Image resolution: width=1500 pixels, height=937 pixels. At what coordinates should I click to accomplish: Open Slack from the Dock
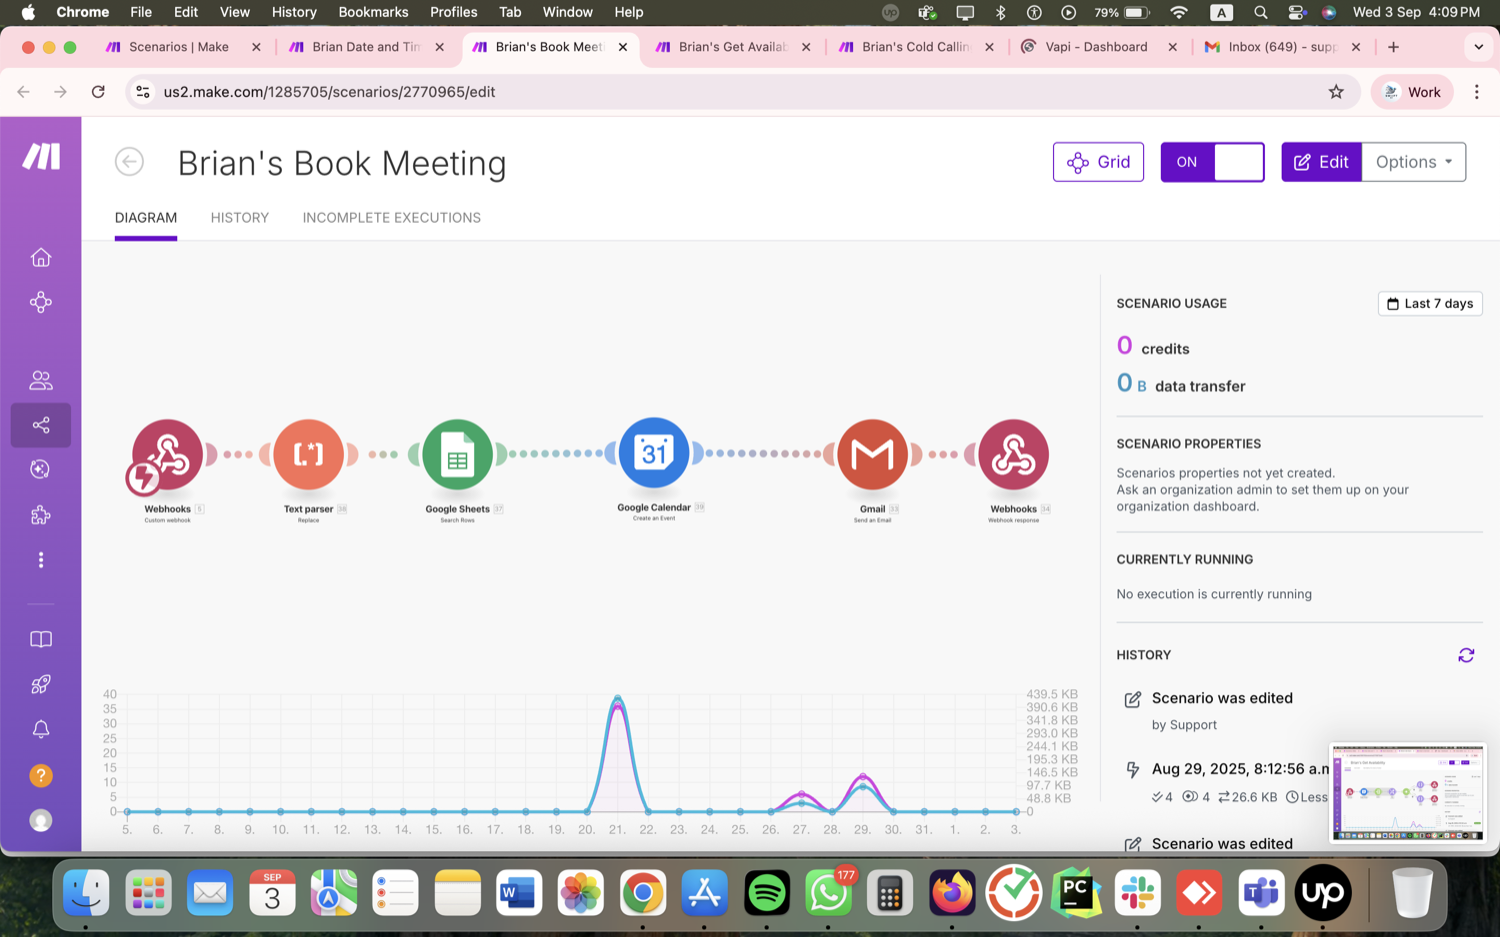(1138, 893)
